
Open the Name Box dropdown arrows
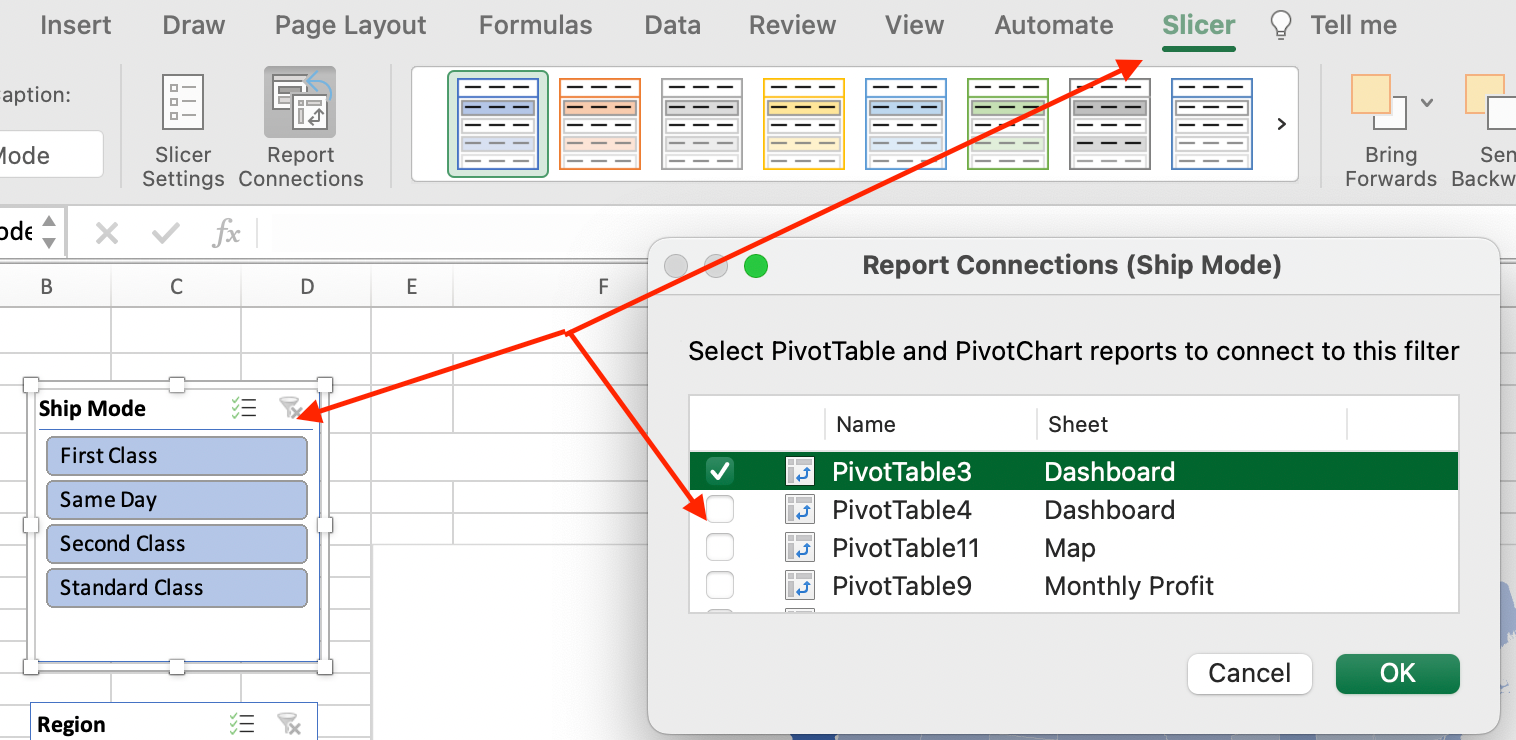click(x=48, y=234)
